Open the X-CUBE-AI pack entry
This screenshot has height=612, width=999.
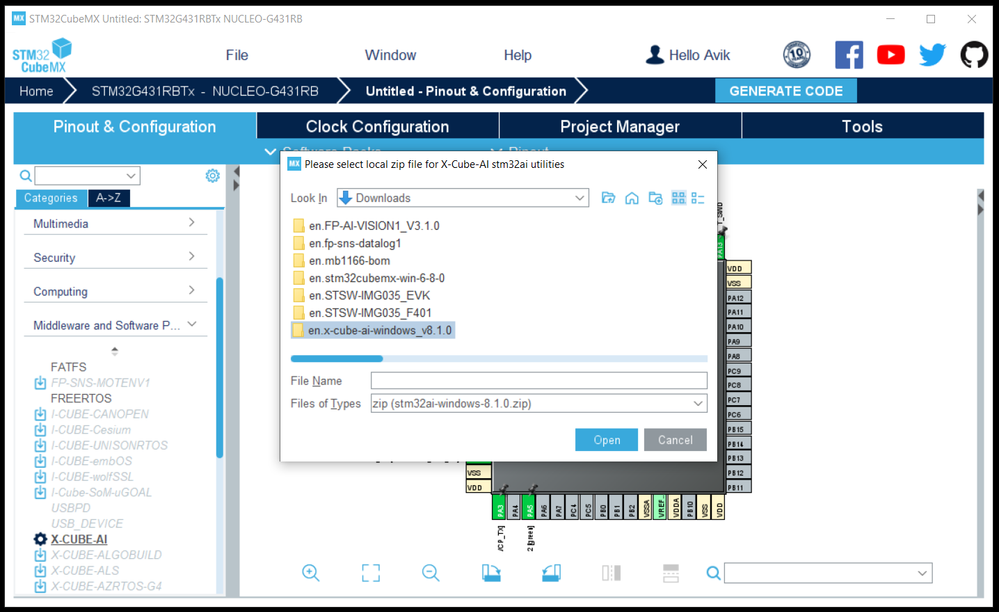[x=79, y=539]
